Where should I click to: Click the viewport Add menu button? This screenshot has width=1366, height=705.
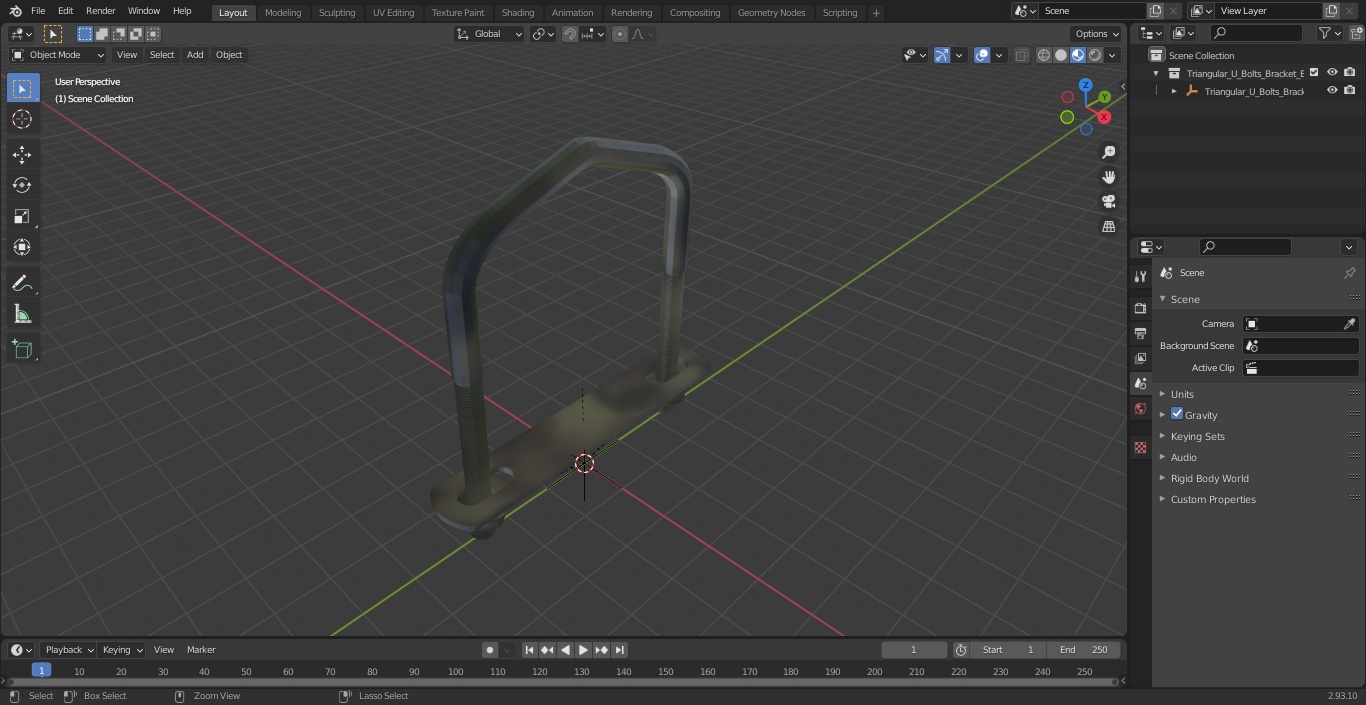pyautogui.click(x=195, y=55)
